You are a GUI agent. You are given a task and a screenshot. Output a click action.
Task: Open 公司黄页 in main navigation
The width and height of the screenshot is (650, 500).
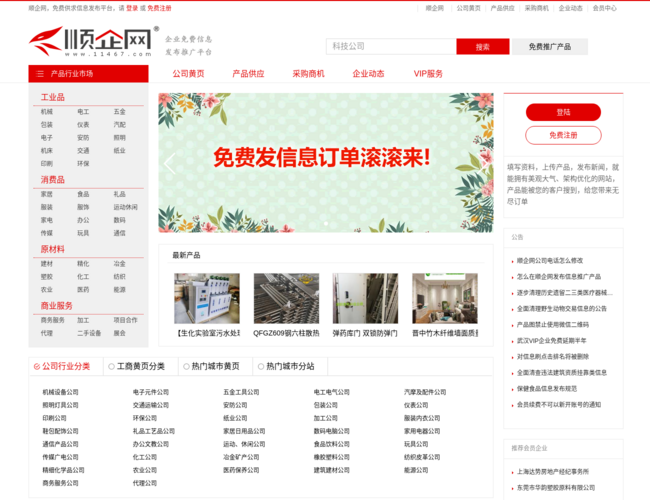[x=188, y=74]
